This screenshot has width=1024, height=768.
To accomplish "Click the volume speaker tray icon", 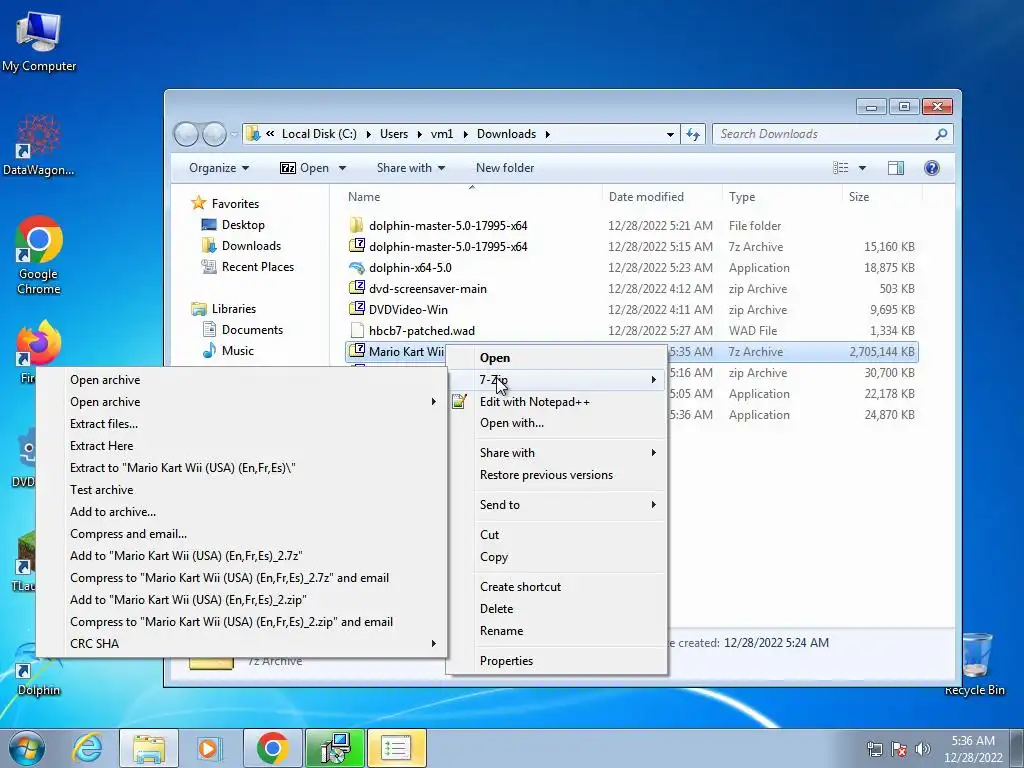I will pos(922,749).
